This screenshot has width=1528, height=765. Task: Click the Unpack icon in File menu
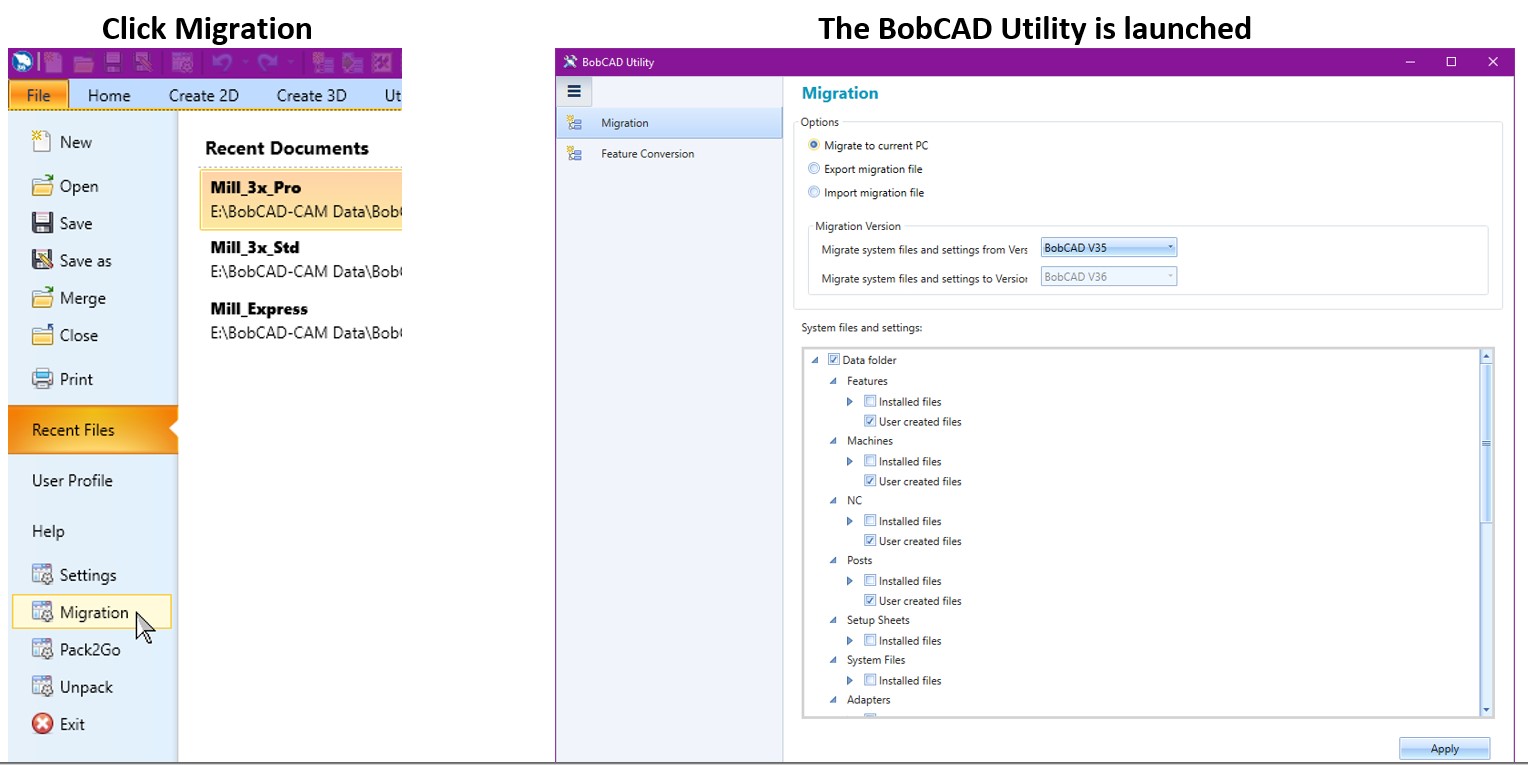click(42, 686)
